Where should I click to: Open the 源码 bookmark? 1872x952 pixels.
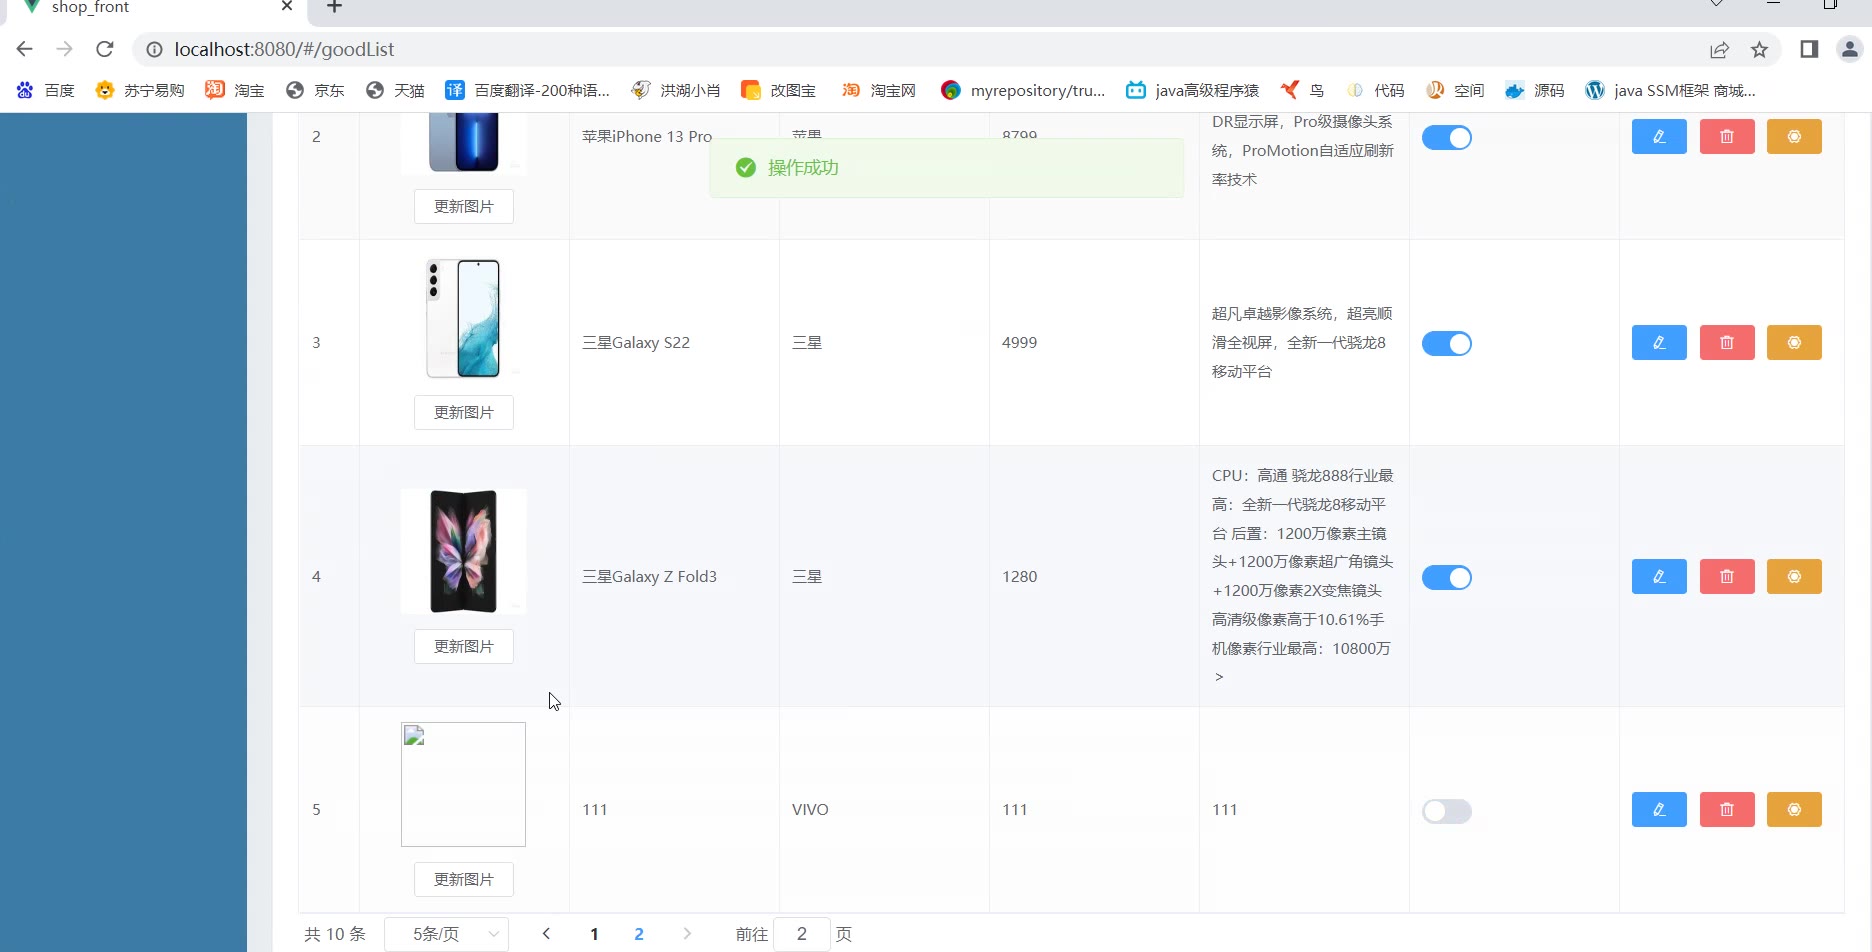point(1535,91)
